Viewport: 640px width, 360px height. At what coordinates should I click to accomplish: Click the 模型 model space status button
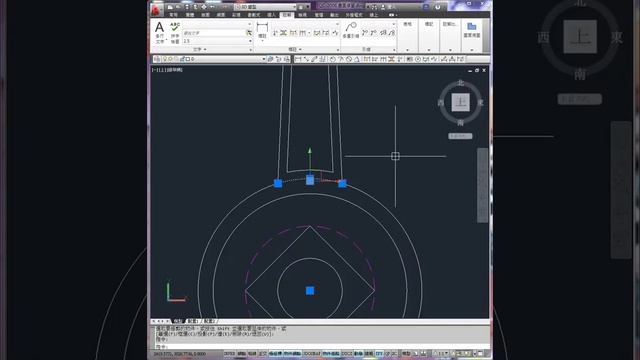click(x=406, y=353)
